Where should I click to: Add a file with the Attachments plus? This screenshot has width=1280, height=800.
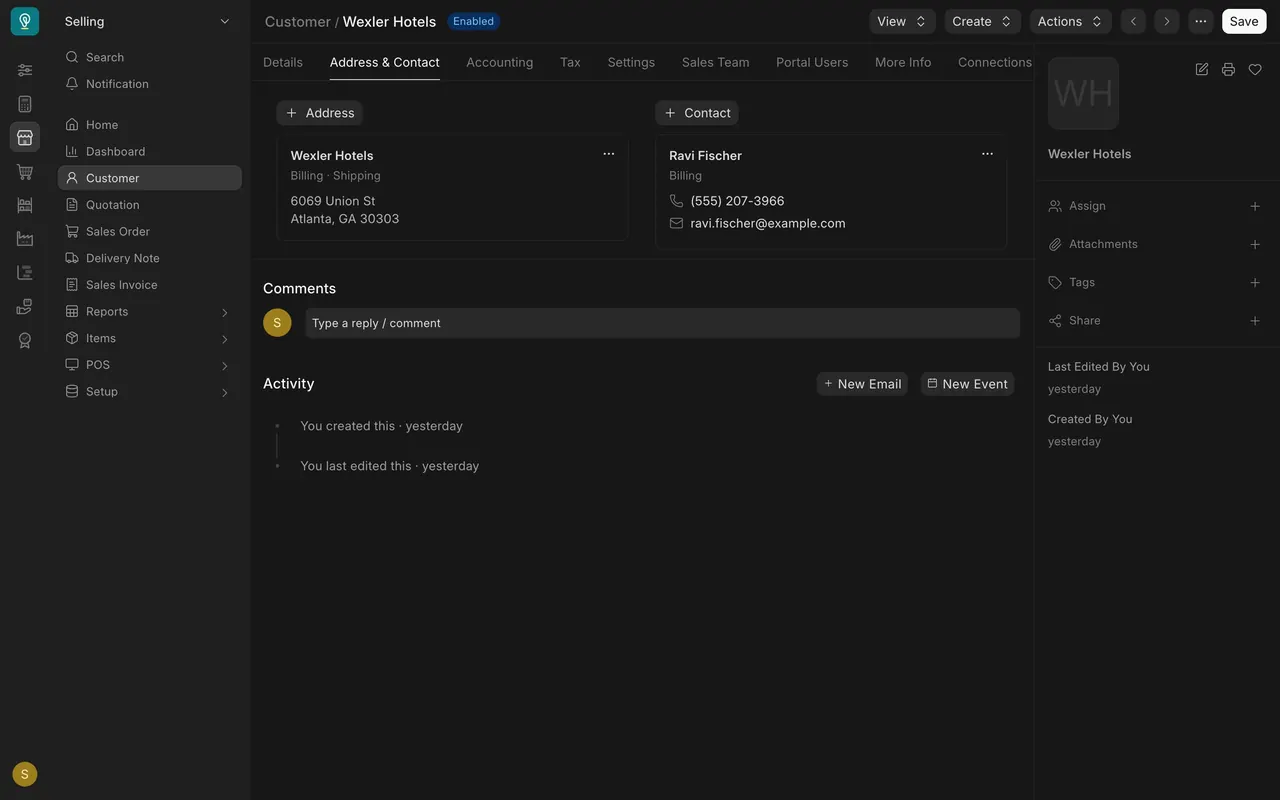1255,244
